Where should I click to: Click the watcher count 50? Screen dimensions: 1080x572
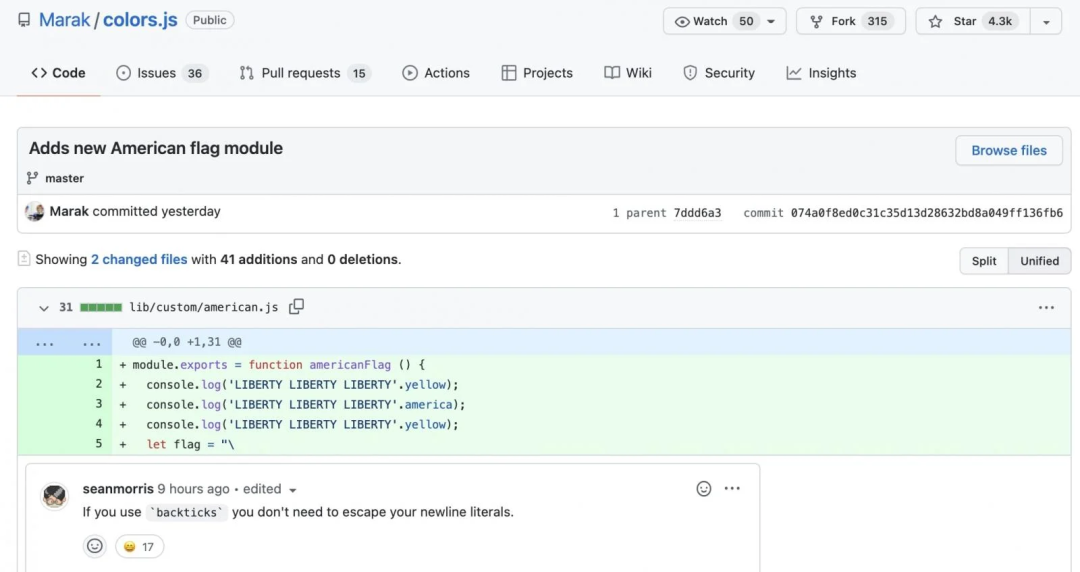746,21
